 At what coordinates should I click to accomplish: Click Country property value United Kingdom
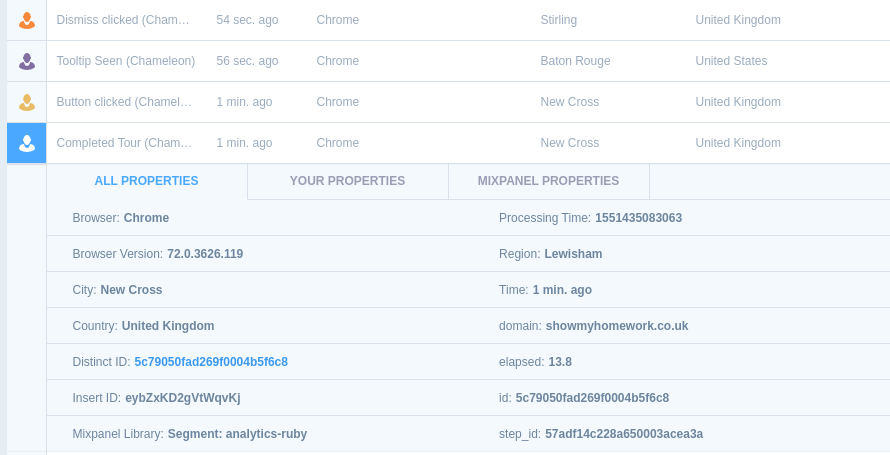coord(168,326)
